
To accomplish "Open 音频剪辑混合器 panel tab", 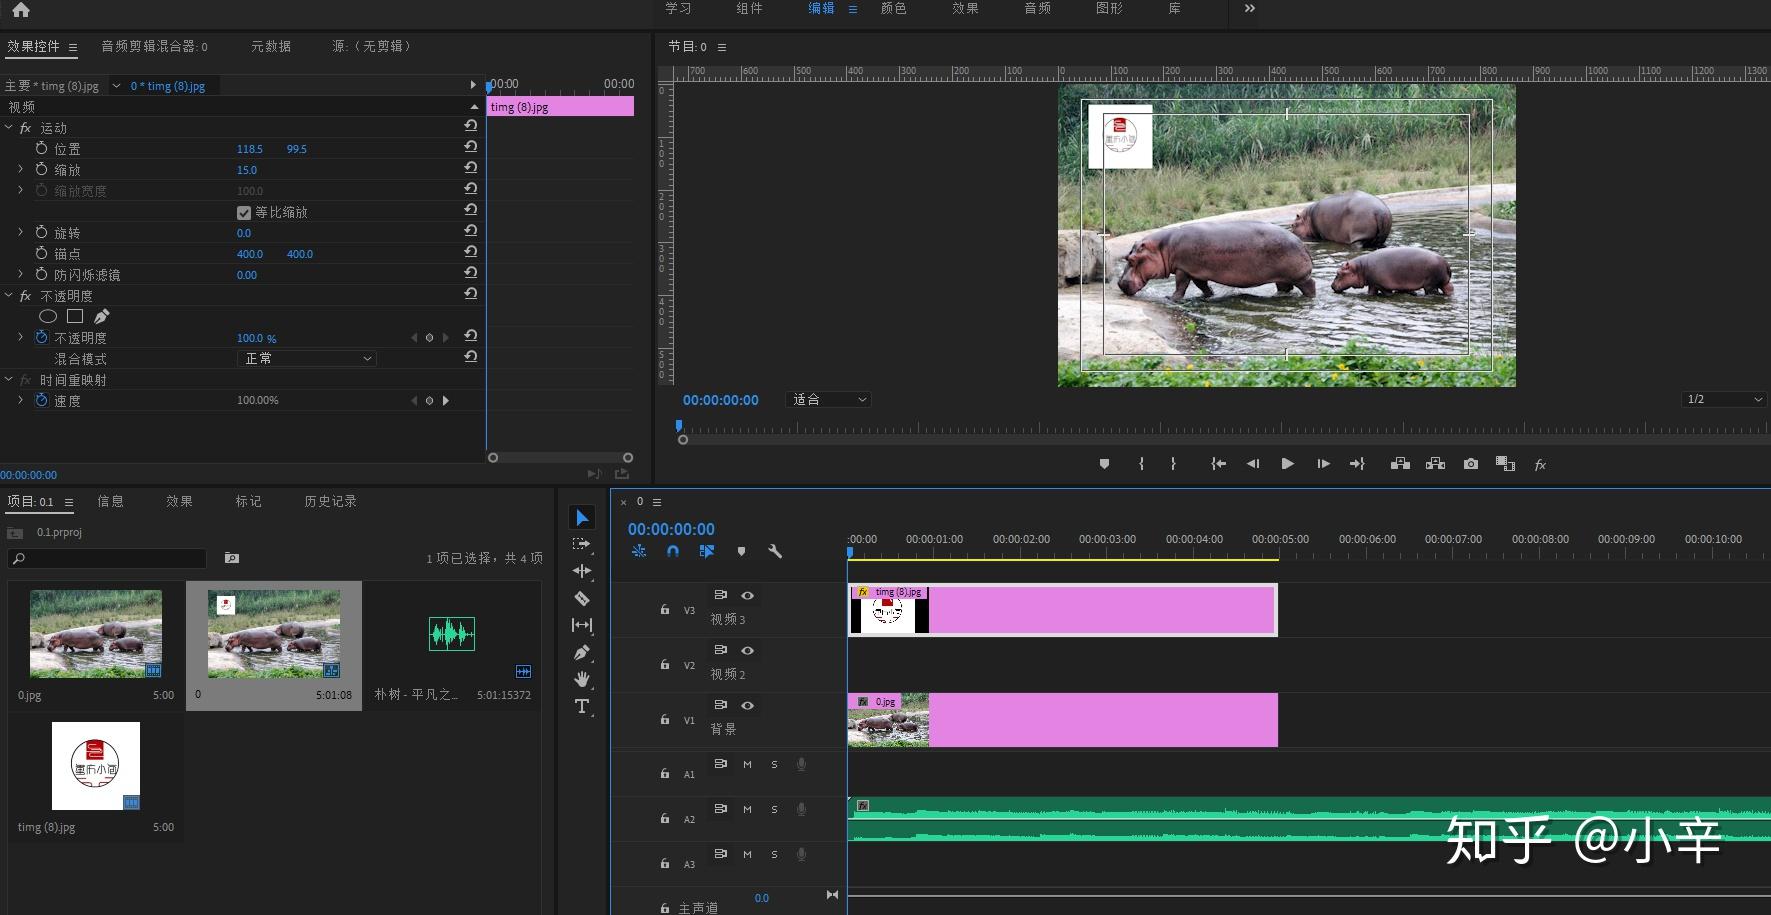I will pyautogui.click(x=154, y=46).
